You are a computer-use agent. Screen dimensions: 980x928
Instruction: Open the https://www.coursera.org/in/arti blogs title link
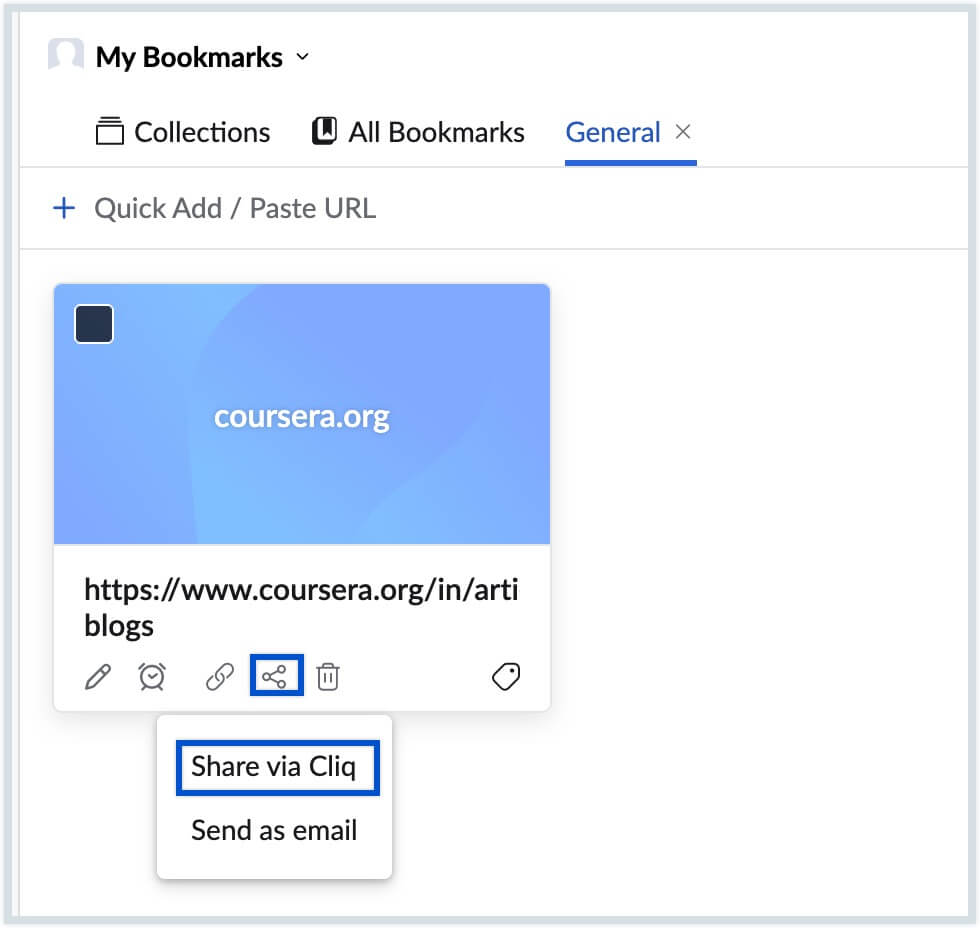pyautogui.click(x=301, y=607)
